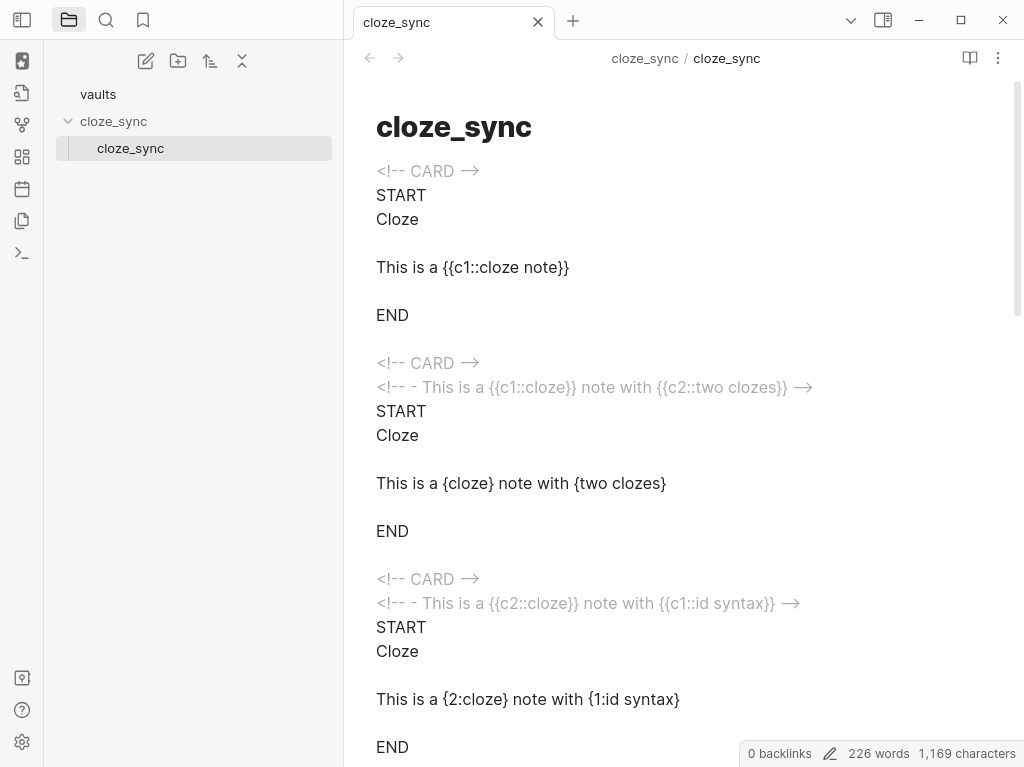This screenshot has height=767, width=1024.
Task: Toggle the left sidebar panel
Action: 22,20
